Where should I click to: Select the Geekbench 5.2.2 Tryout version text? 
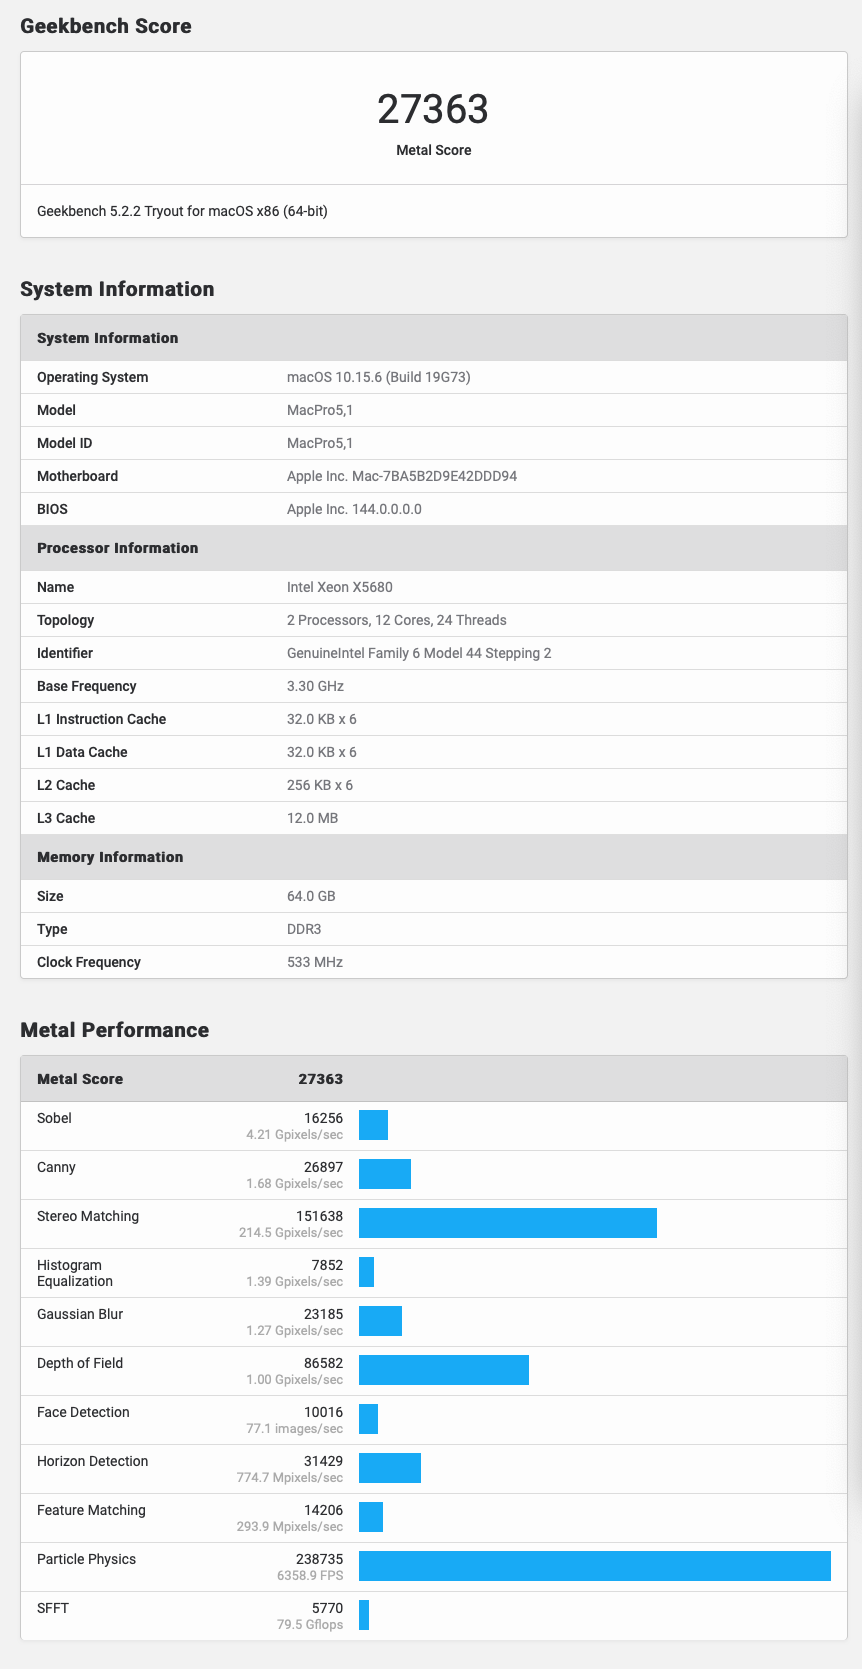coord(182,211)
